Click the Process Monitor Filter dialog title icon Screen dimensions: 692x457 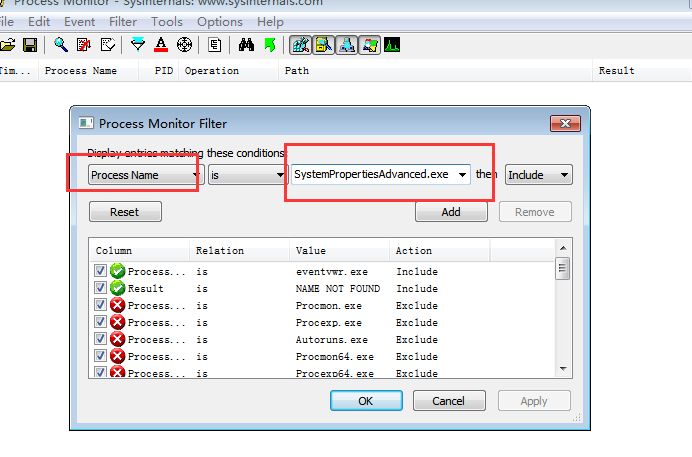pos(86,123)
